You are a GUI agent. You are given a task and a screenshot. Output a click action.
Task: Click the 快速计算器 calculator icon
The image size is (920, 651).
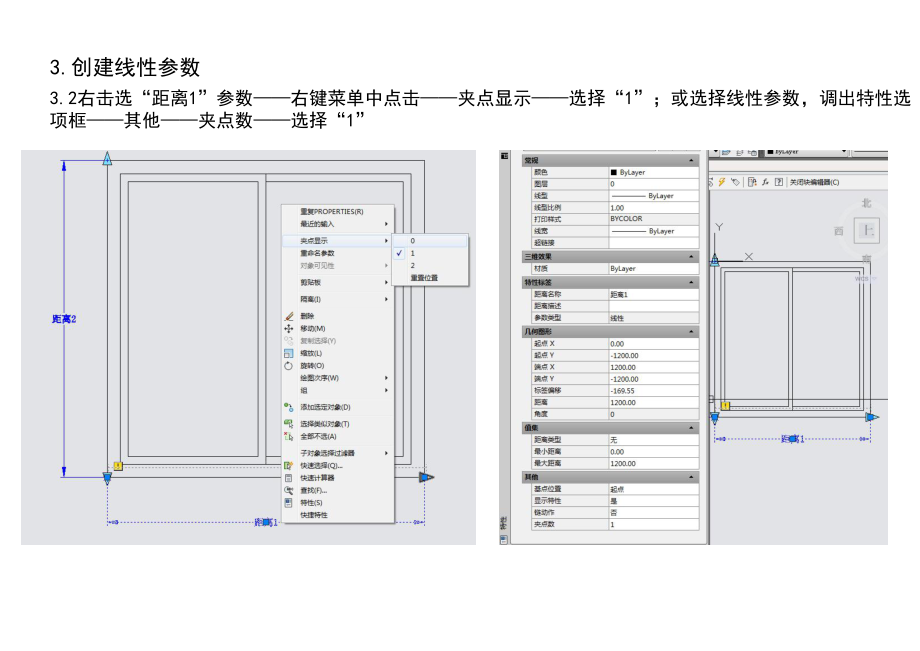tap(289, 478)
